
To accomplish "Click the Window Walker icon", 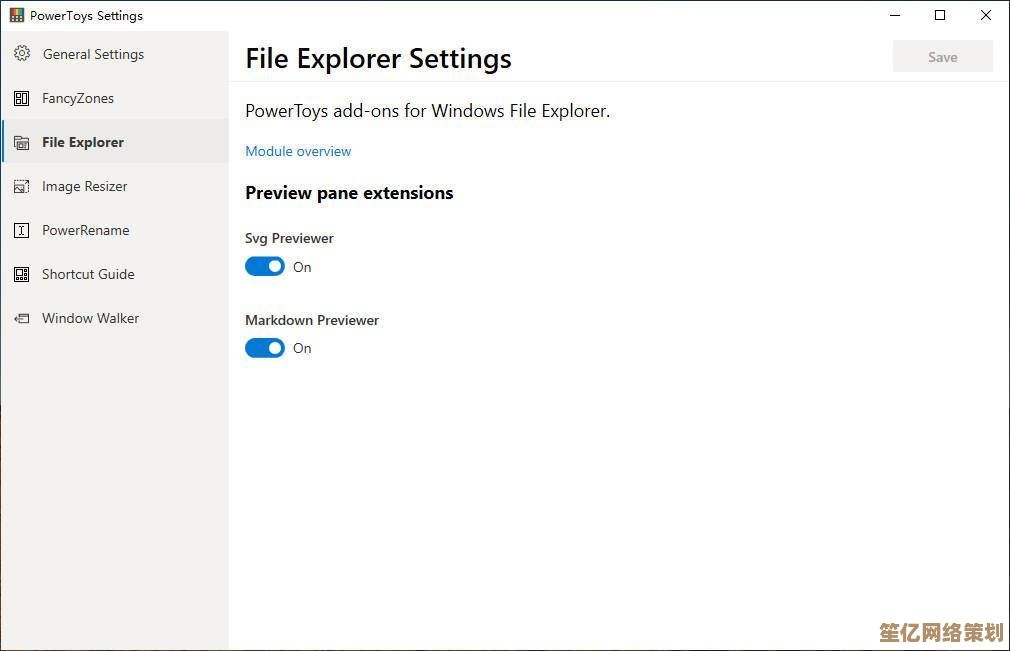I will click(22, 318).
